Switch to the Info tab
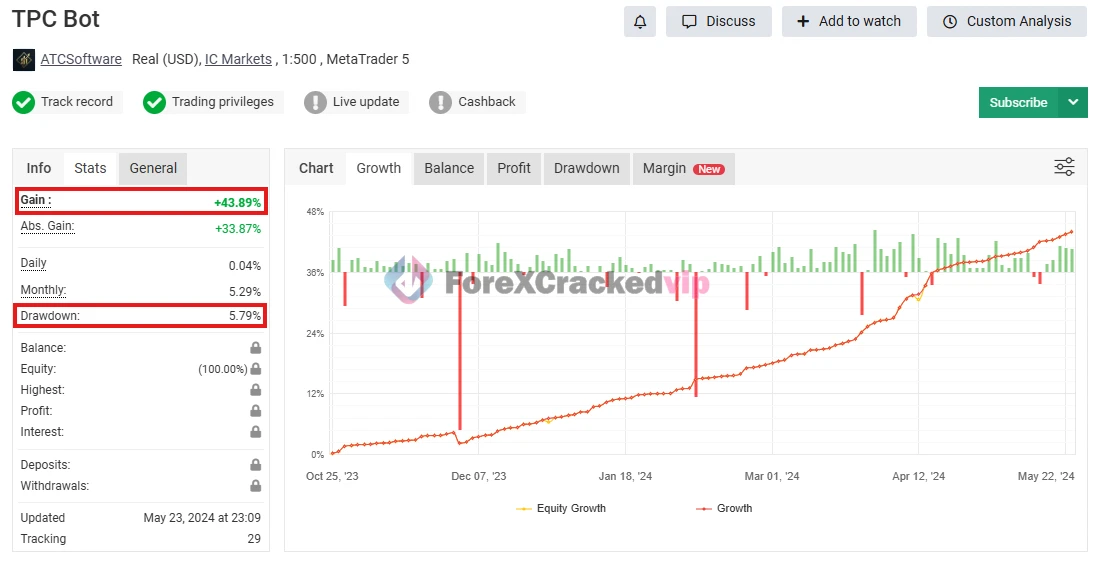1095x562 pixels. [38, 168]
